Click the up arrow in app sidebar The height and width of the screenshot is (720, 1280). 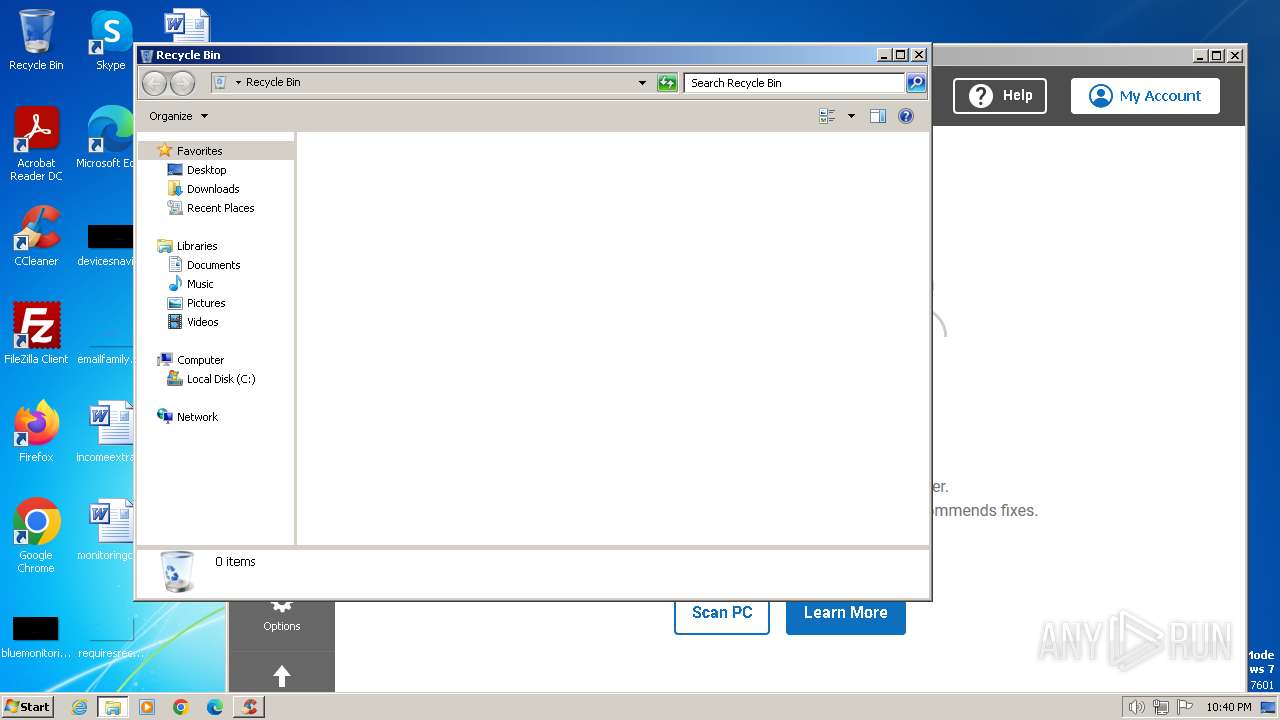pyautogui.click(x=282, y=677)
